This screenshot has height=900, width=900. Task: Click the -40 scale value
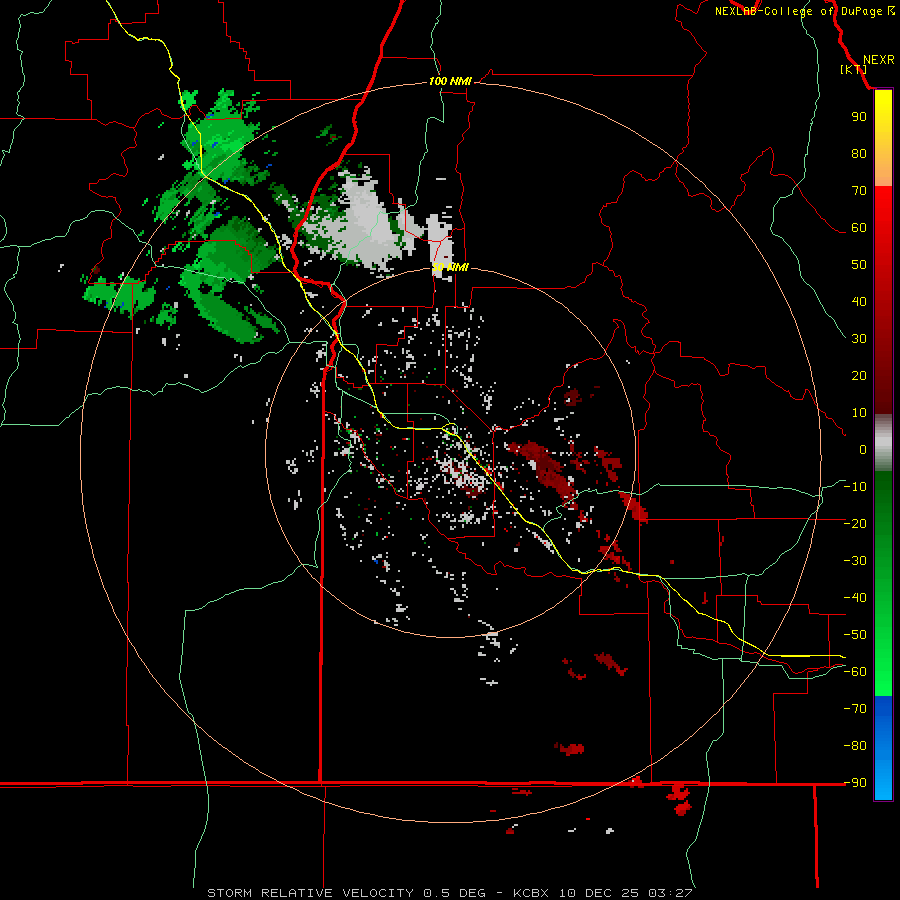point(855,598)
